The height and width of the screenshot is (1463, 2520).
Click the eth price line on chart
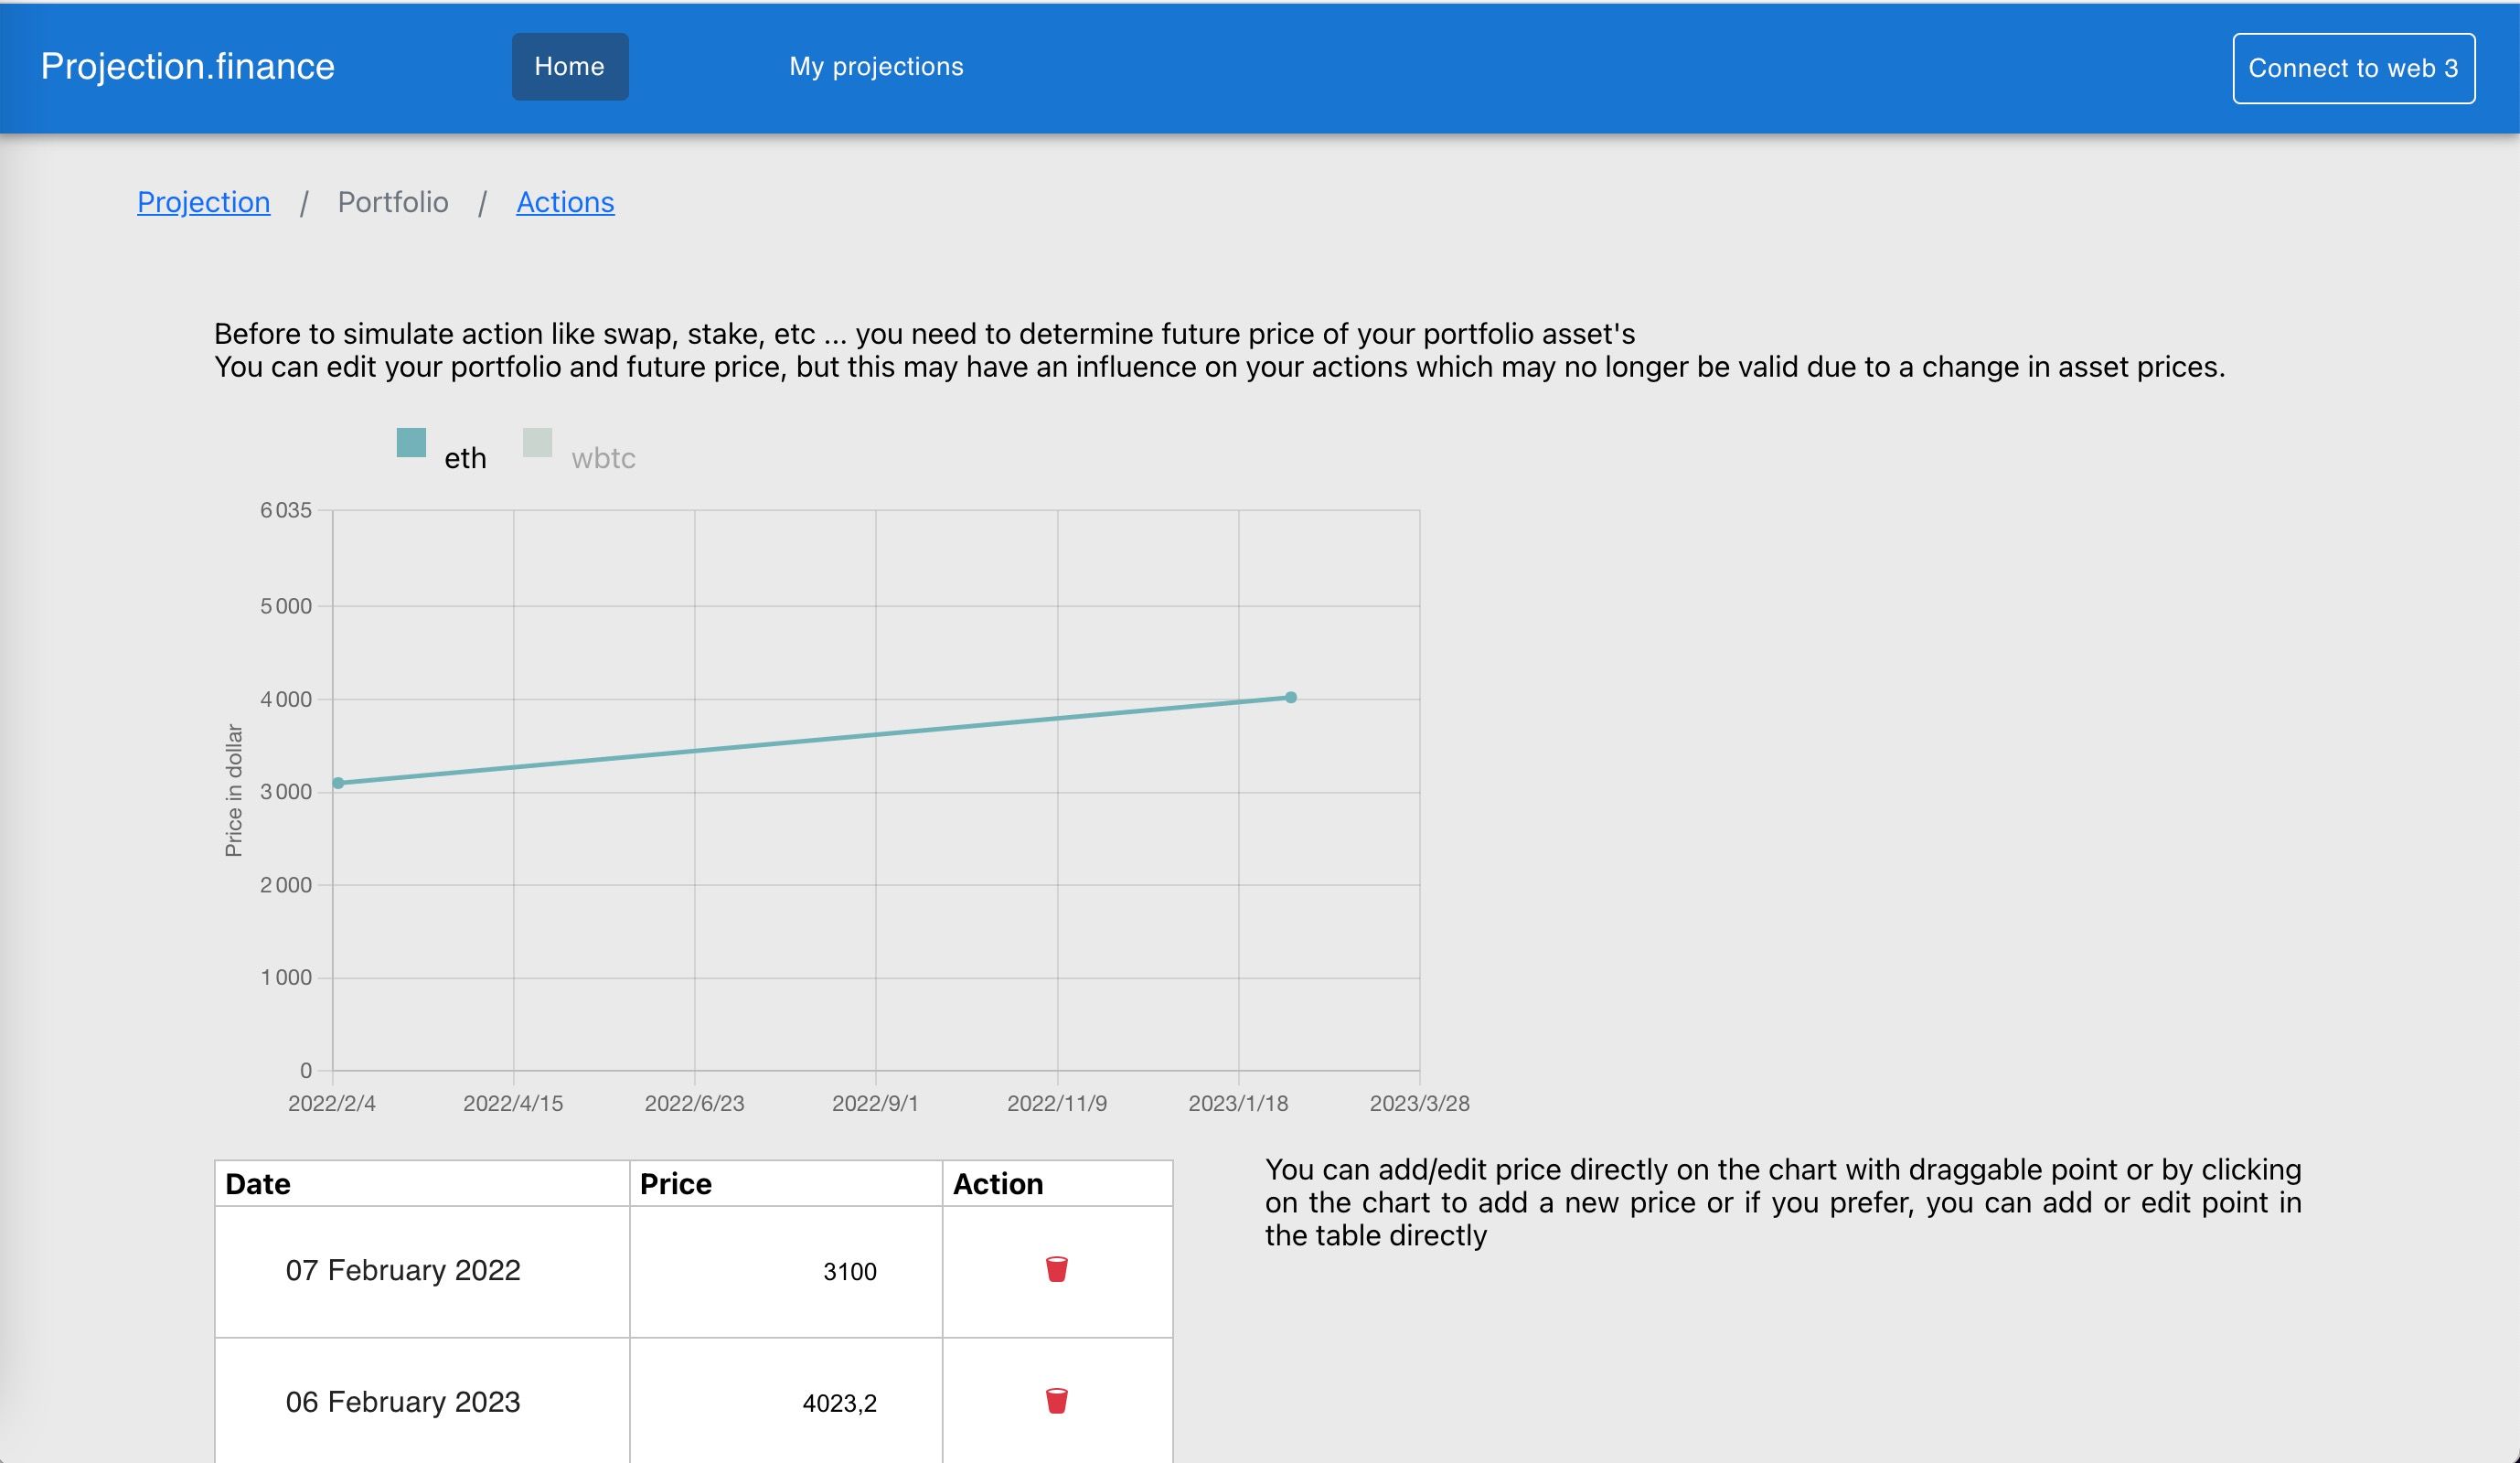814,740
